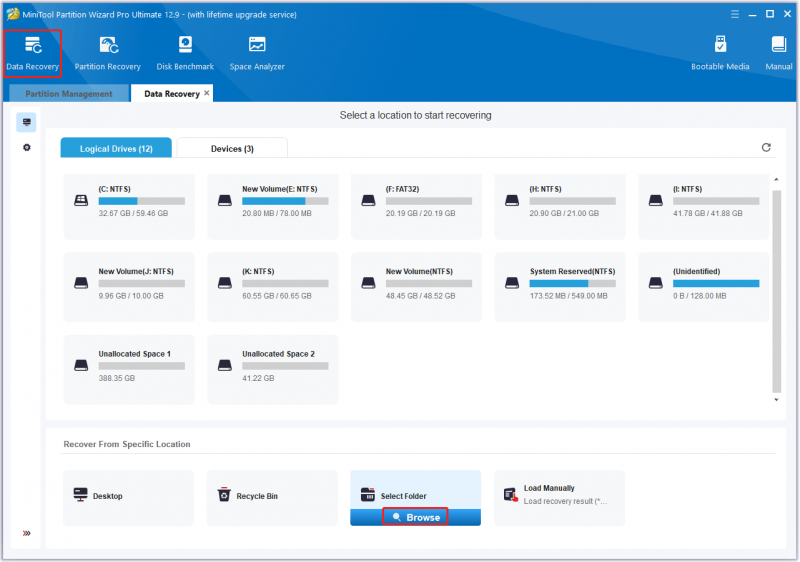Expand the sidebar with double chevron
Viewport: 800px width, 562px height.
tap(27, 533)
